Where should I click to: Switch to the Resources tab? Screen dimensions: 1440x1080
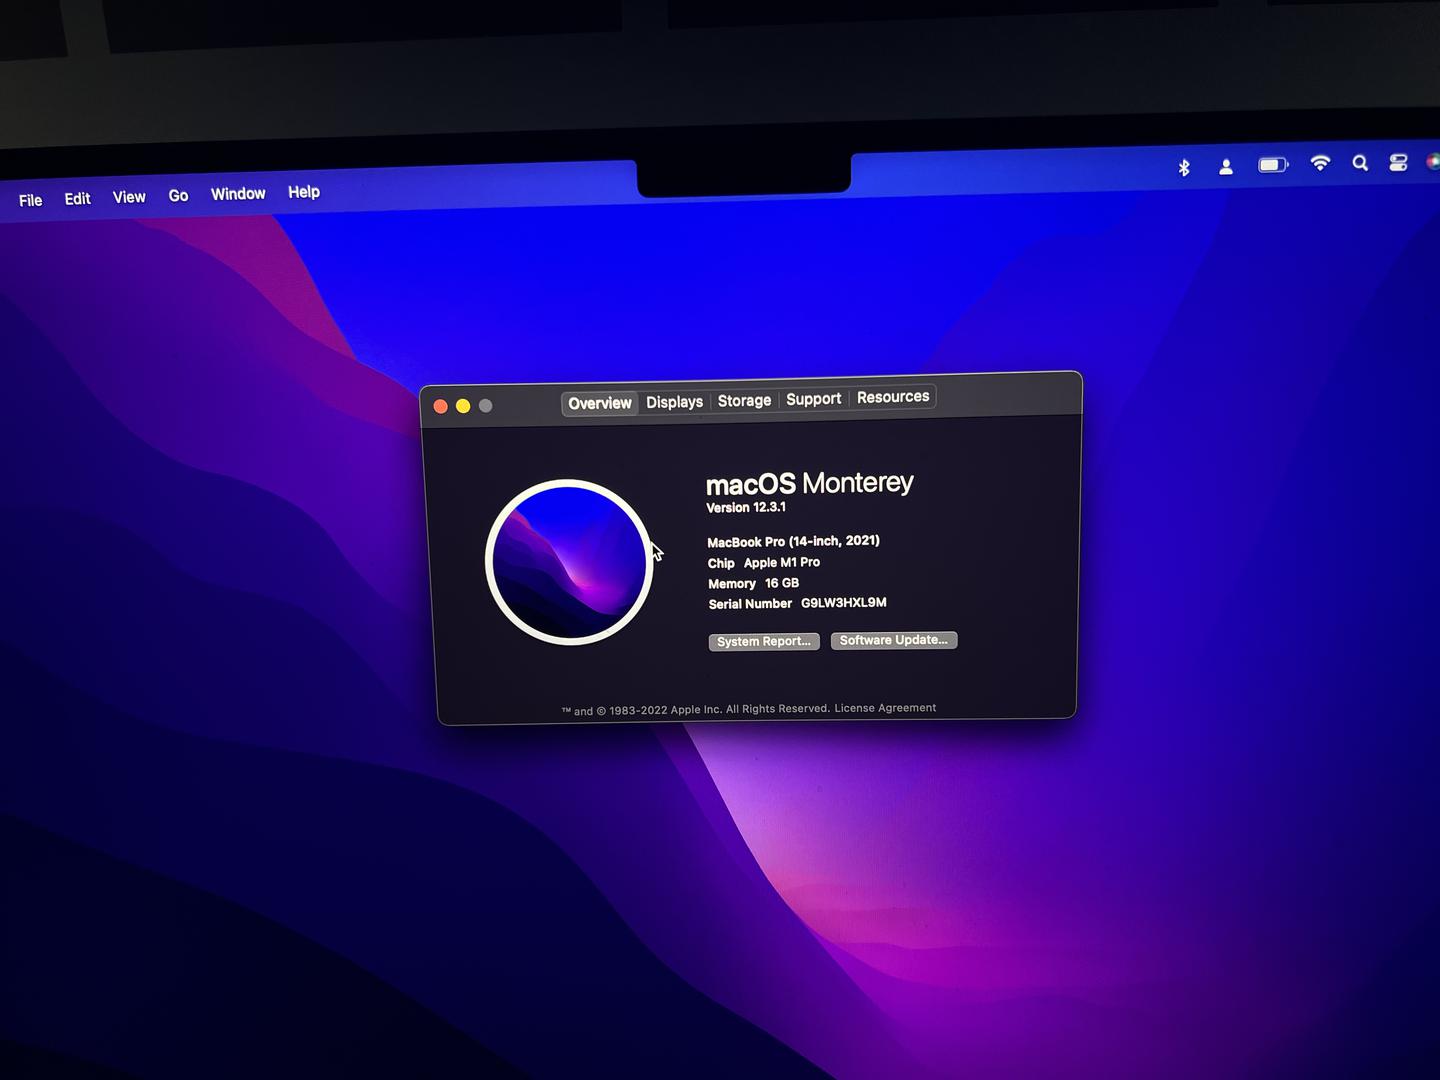click(x=893, y=396)
